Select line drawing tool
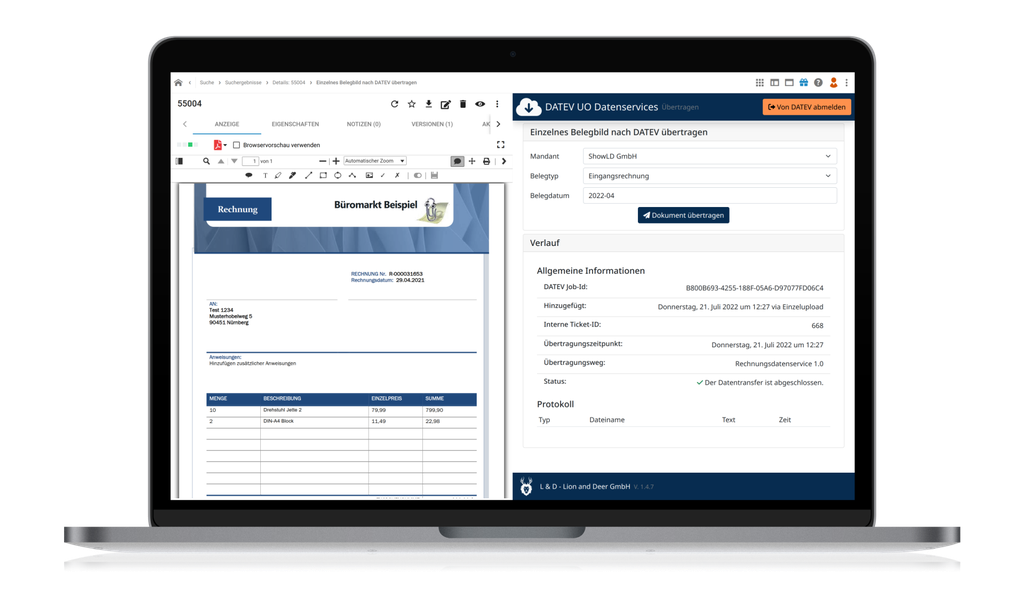The height and width of the screenshot is (589, 1024). point(308,176)
